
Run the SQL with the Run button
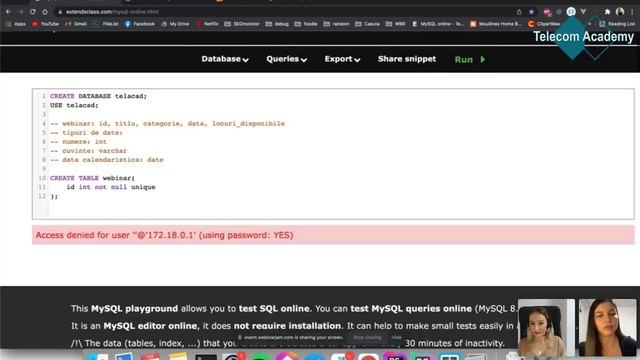click(x=470, y=60)
